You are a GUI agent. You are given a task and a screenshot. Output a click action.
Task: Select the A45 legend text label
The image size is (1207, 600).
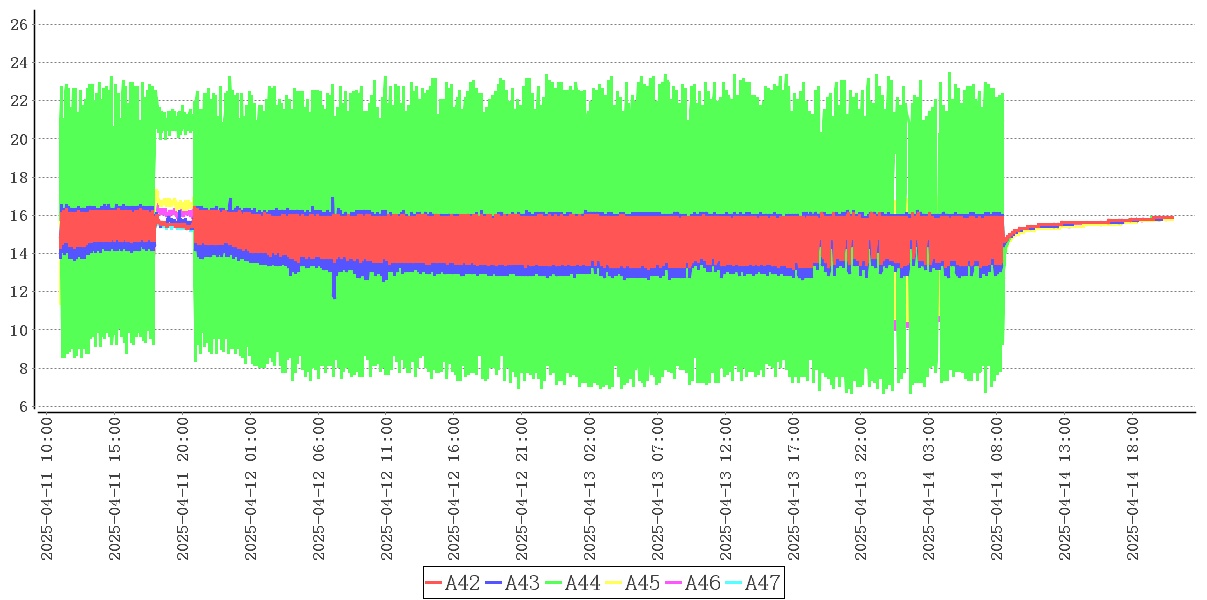pyautogui.click(x=642, y=583)
